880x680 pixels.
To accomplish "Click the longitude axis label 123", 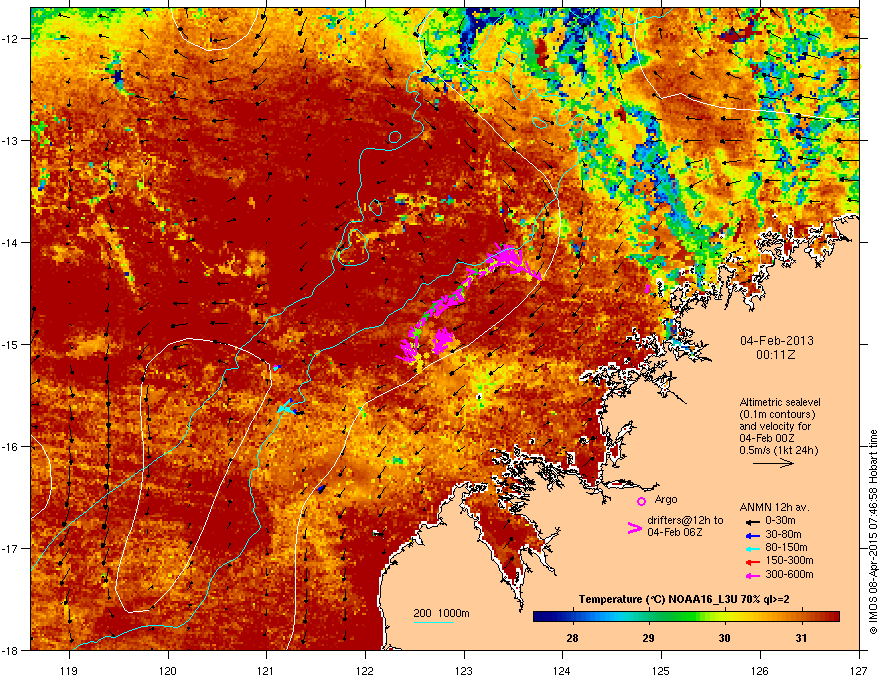I will point(464,670).
